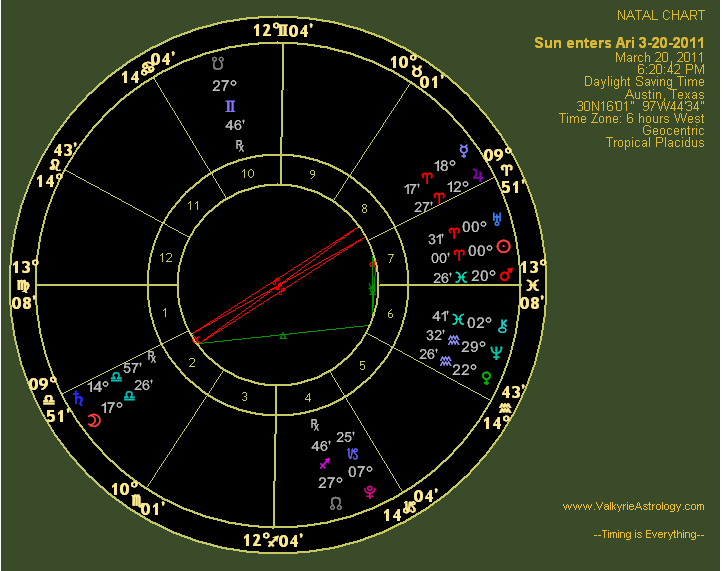The image size is (724, 571).
Task: Select the Midheaven 12° Gemini 04' cusp label
Action: click(x=282, y=30)
